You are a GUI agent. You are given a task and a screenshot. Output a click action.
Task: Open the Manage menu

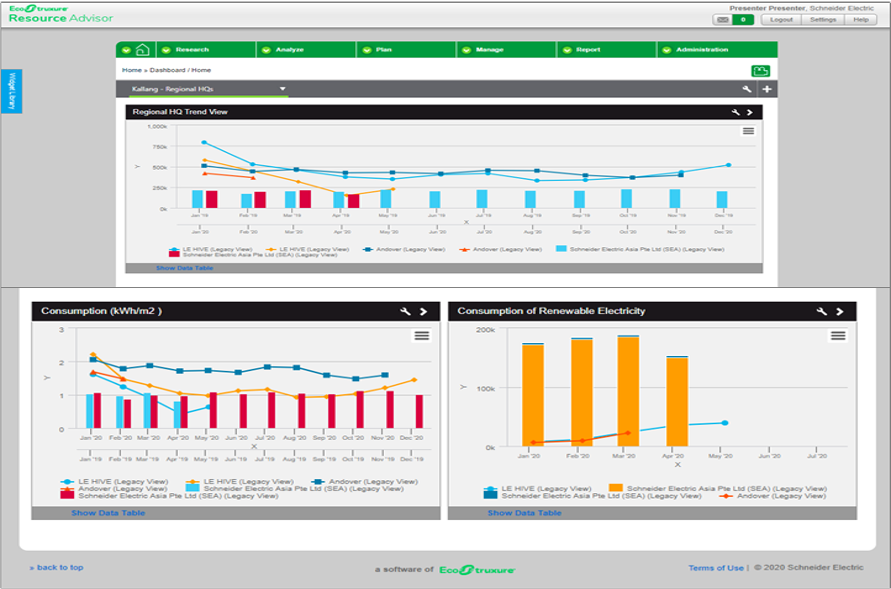(x=506, y=50)
